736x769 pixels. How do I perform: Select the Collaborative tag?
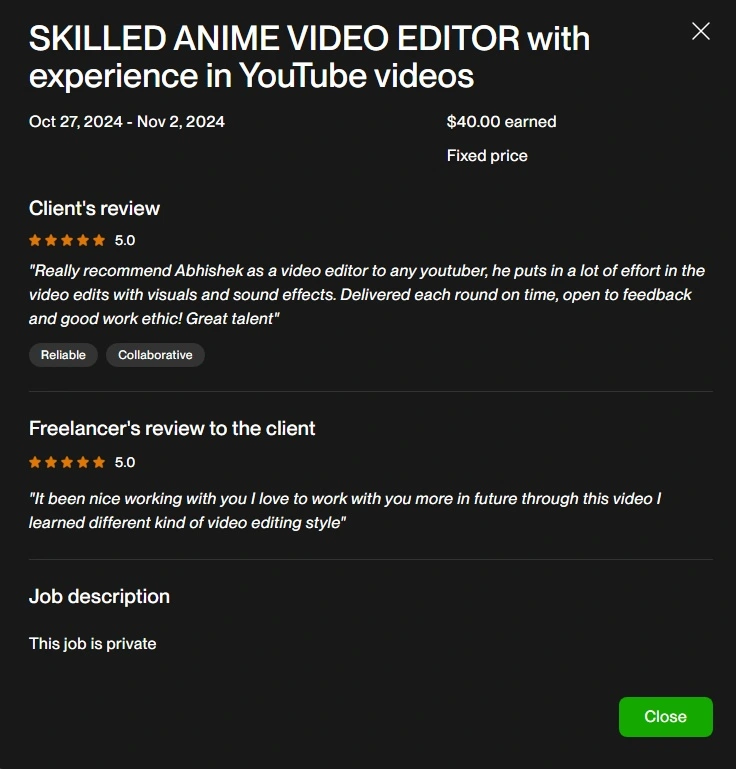coord(155,355)
